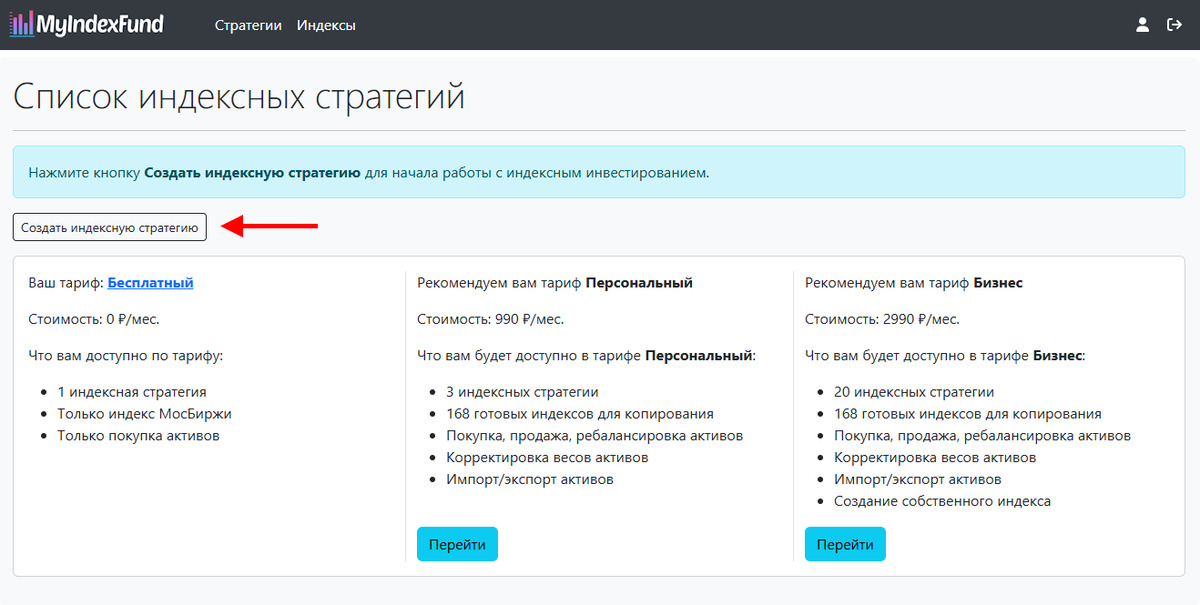Click the Рекомендуем вам тариф Бизнес heading

pos(914,283)
